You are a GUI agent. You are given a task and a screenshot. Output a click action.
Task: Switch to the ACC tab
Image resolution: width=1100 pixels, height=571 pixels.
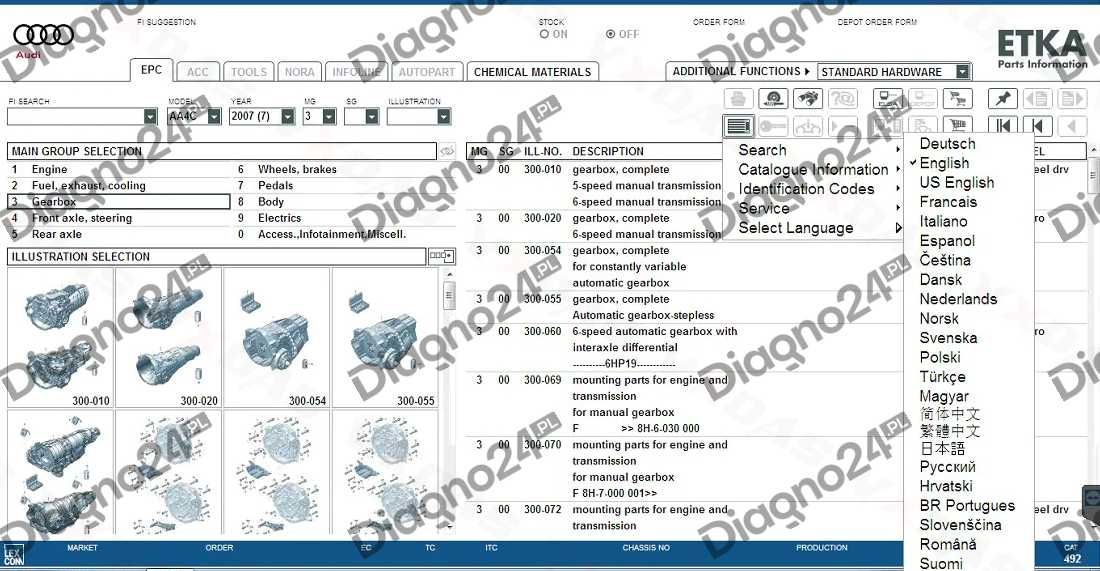coord(197,72)
